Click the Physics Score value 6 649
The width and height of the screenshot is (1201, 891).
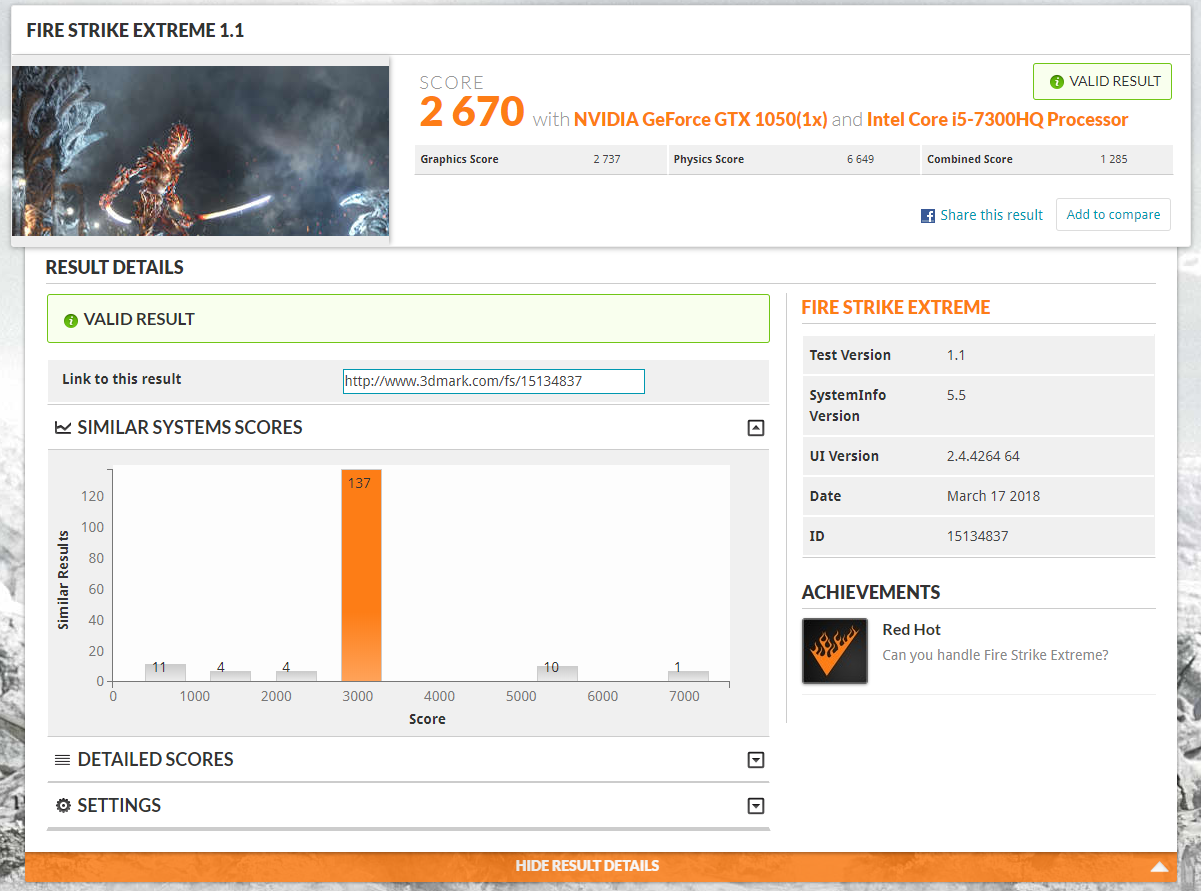(860, 159)
